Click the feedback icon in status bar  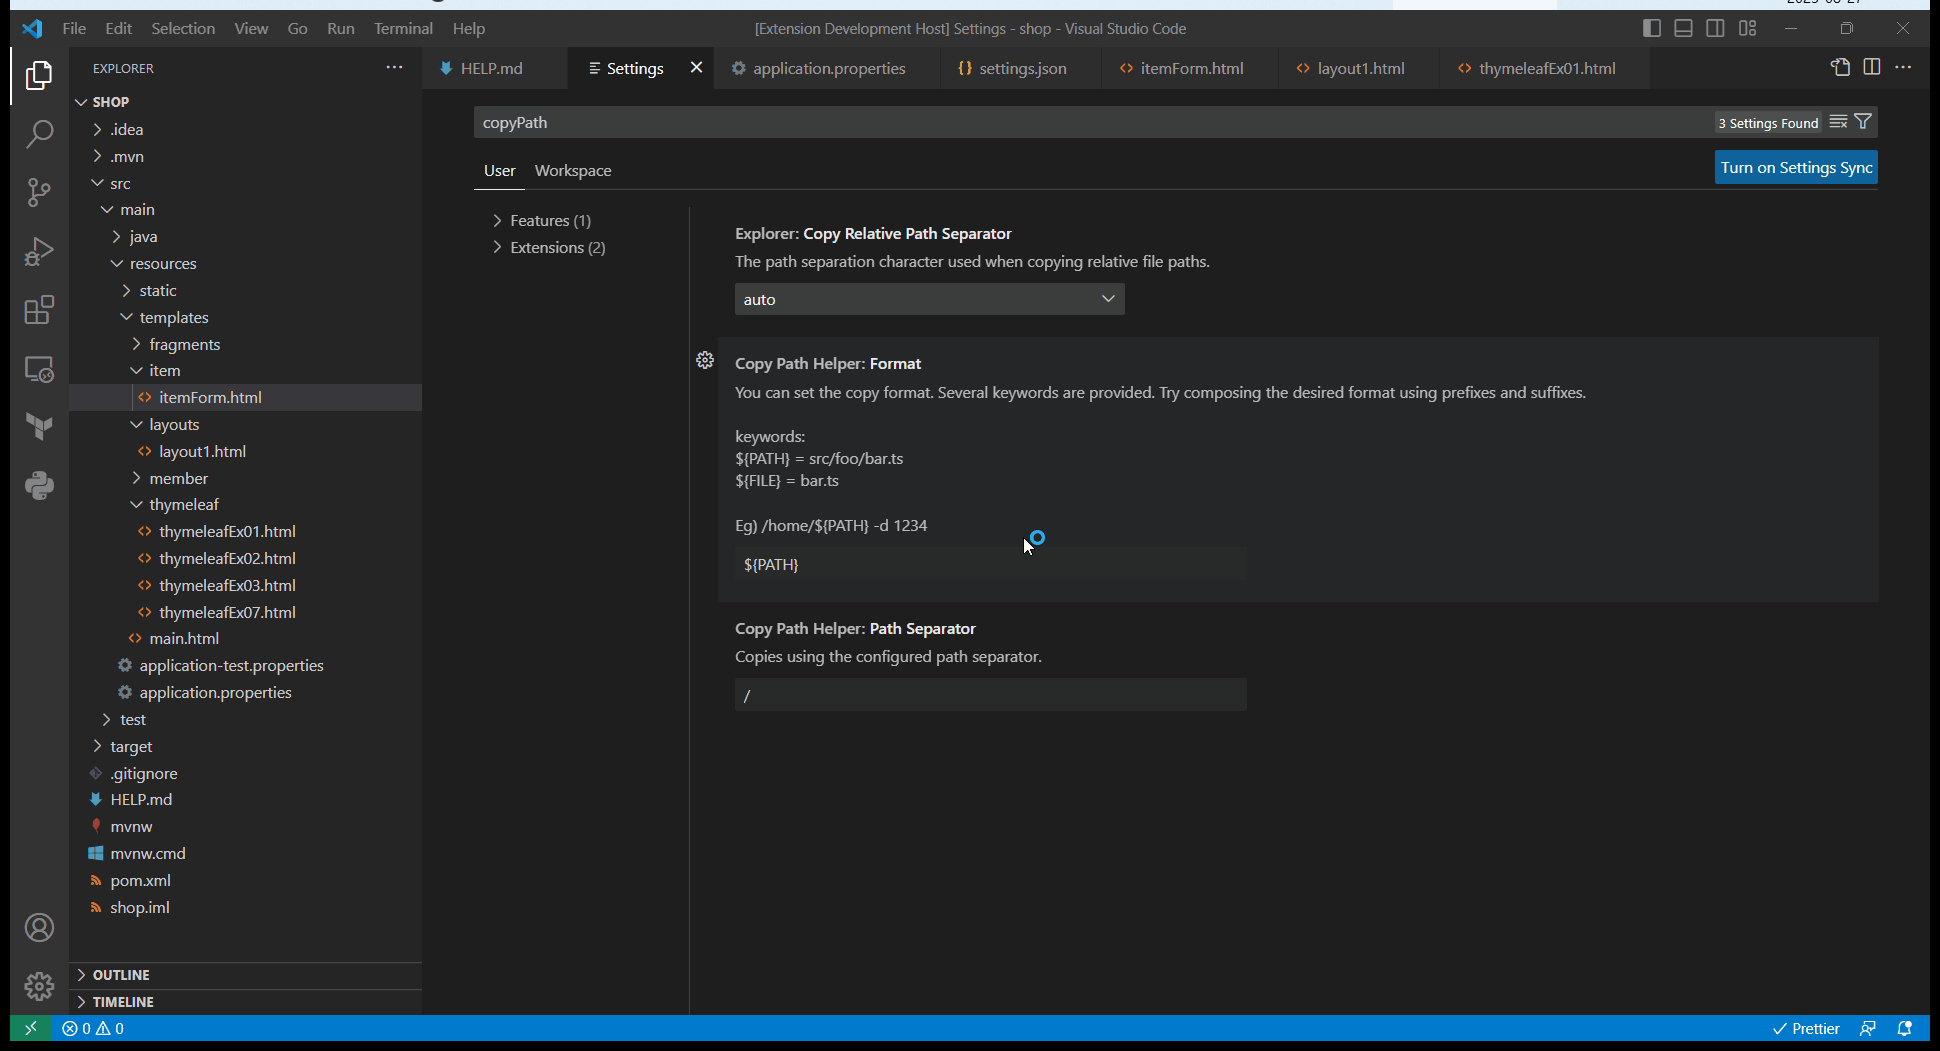(1868, 1028)
